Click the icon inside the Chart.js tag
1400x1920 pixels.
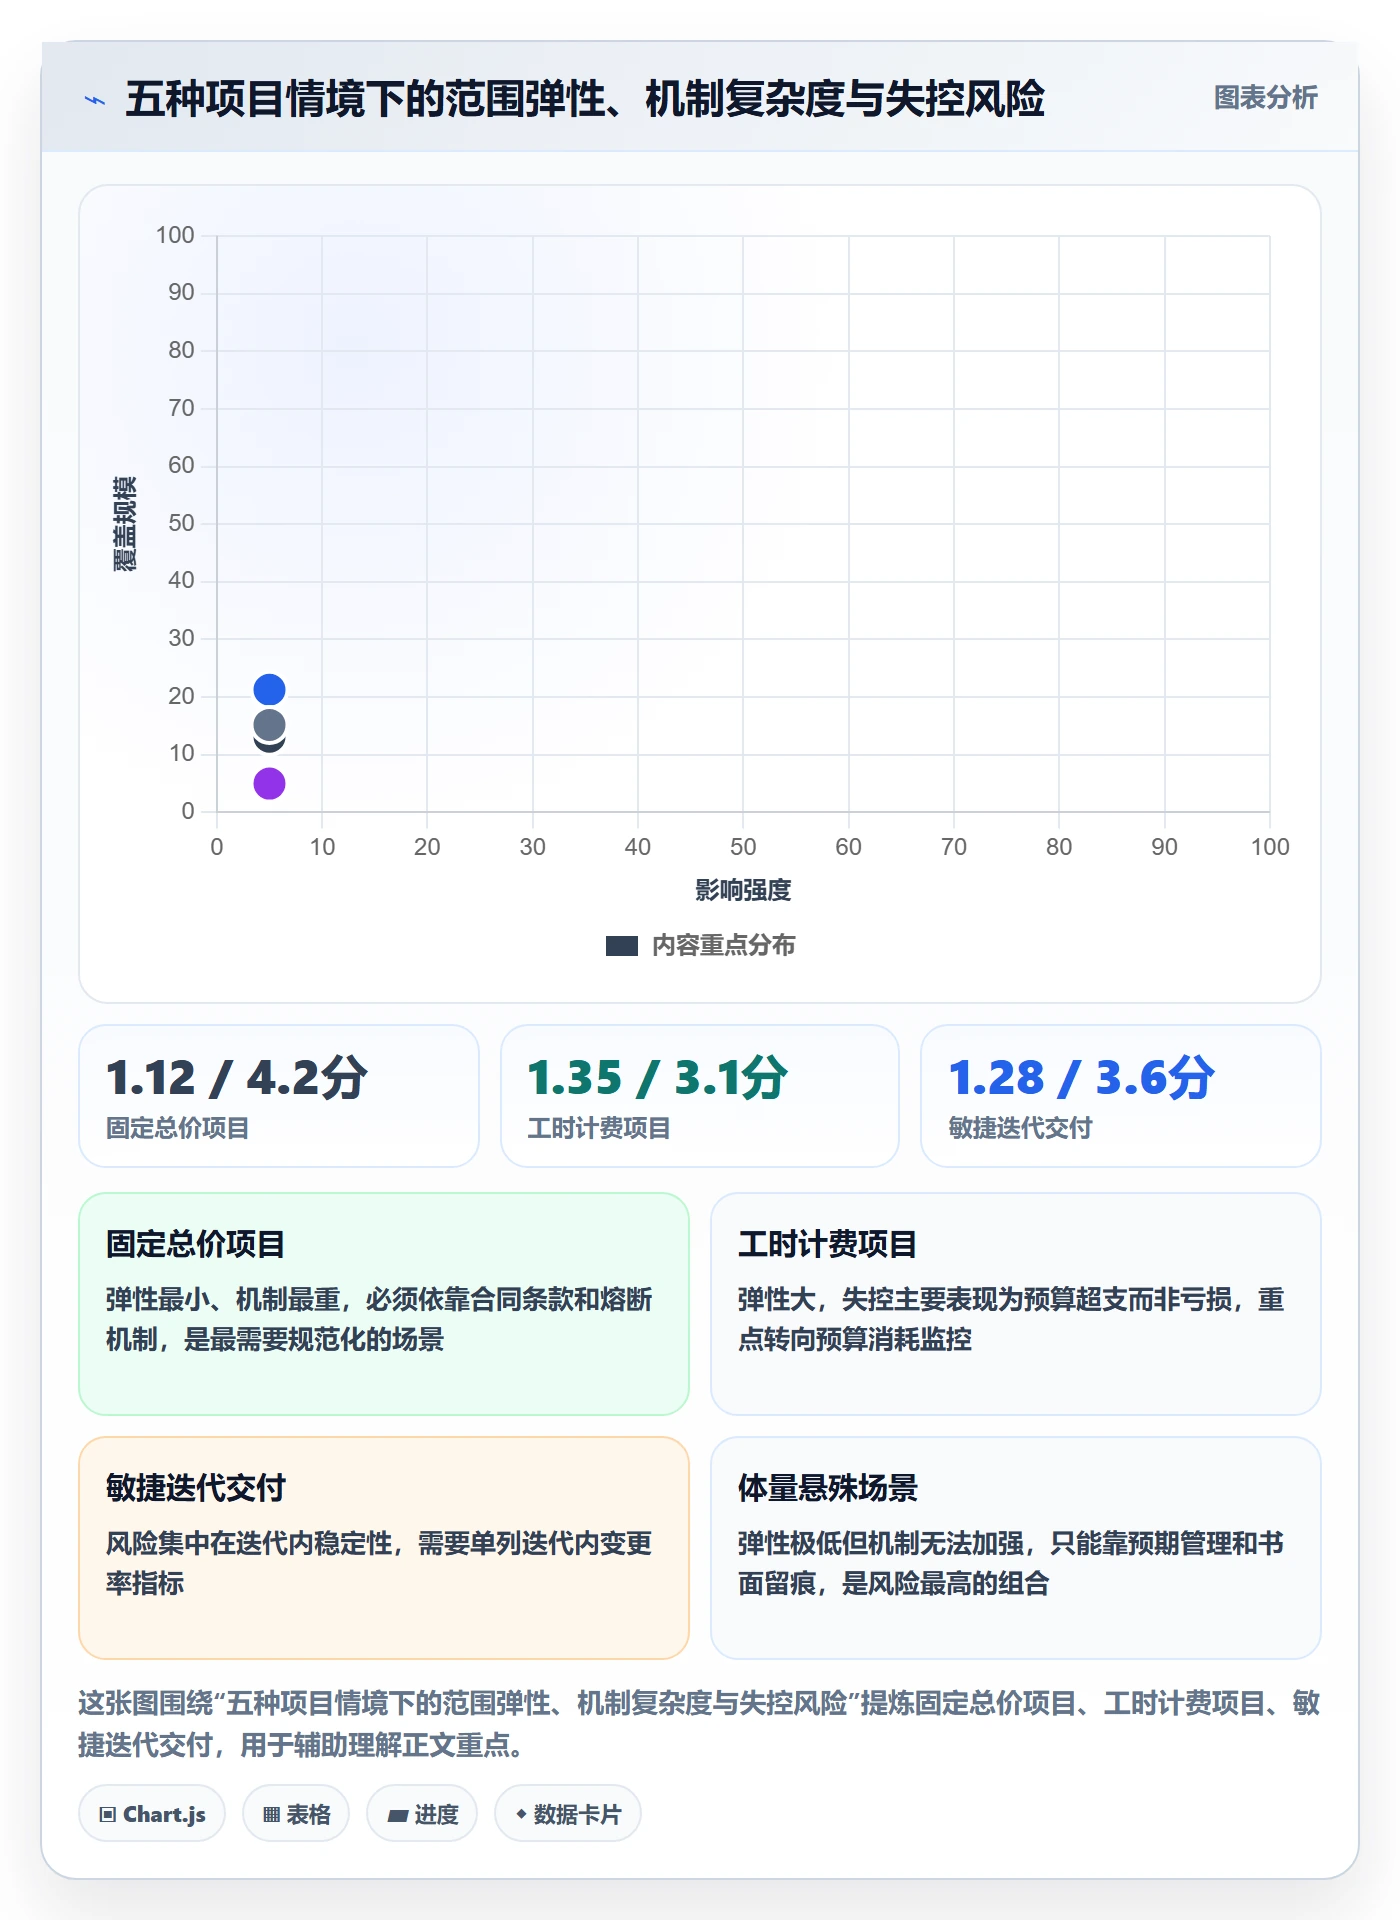click(108, 1814)
